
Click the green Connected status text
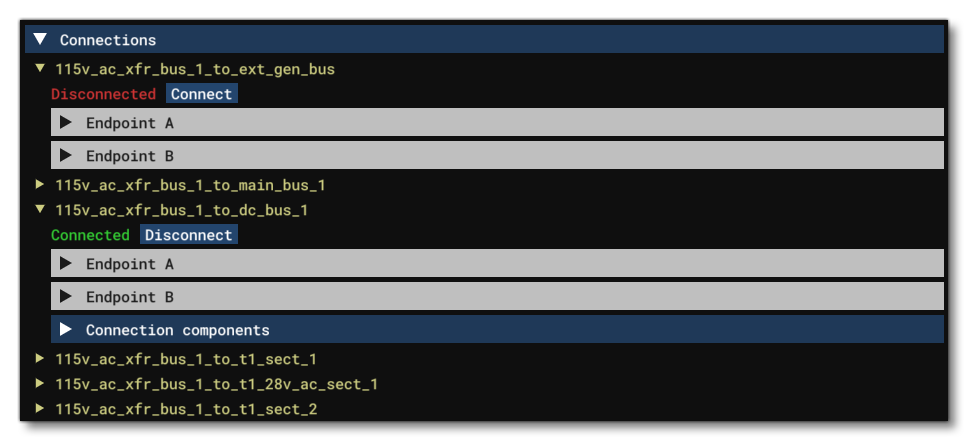coord(90,235)
